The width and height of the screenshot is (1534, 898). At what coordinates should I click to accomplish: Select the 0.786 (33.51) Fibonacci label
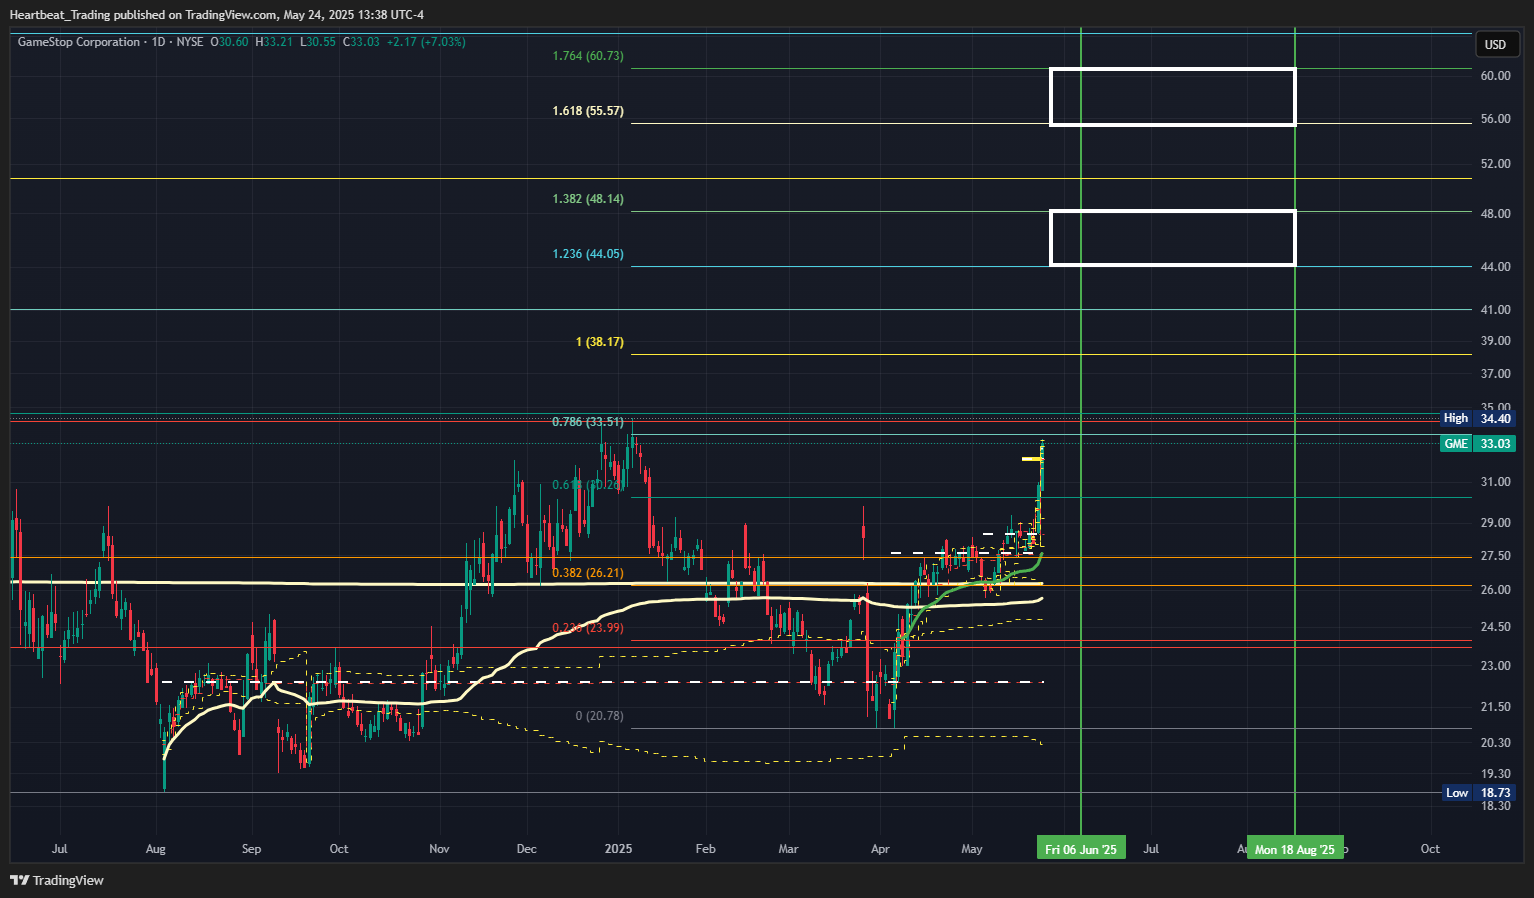pyautogui.click(x=588, y=422)
